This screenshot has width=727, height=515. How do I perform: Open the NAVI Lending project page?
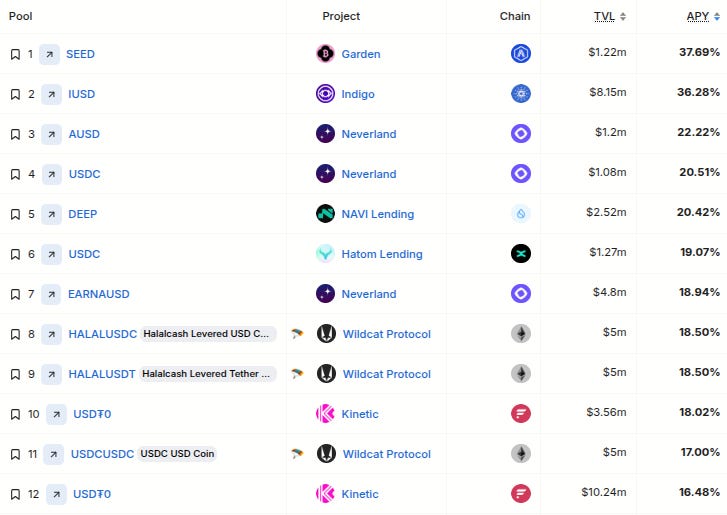pyautogui.click(x=378, y=214)
